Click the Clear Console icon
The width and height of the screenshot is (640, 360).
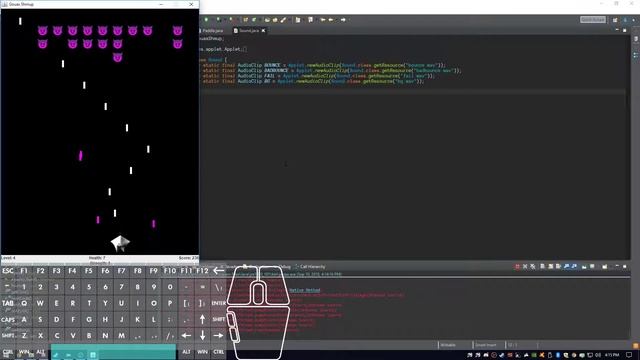[x=542, y=267]
